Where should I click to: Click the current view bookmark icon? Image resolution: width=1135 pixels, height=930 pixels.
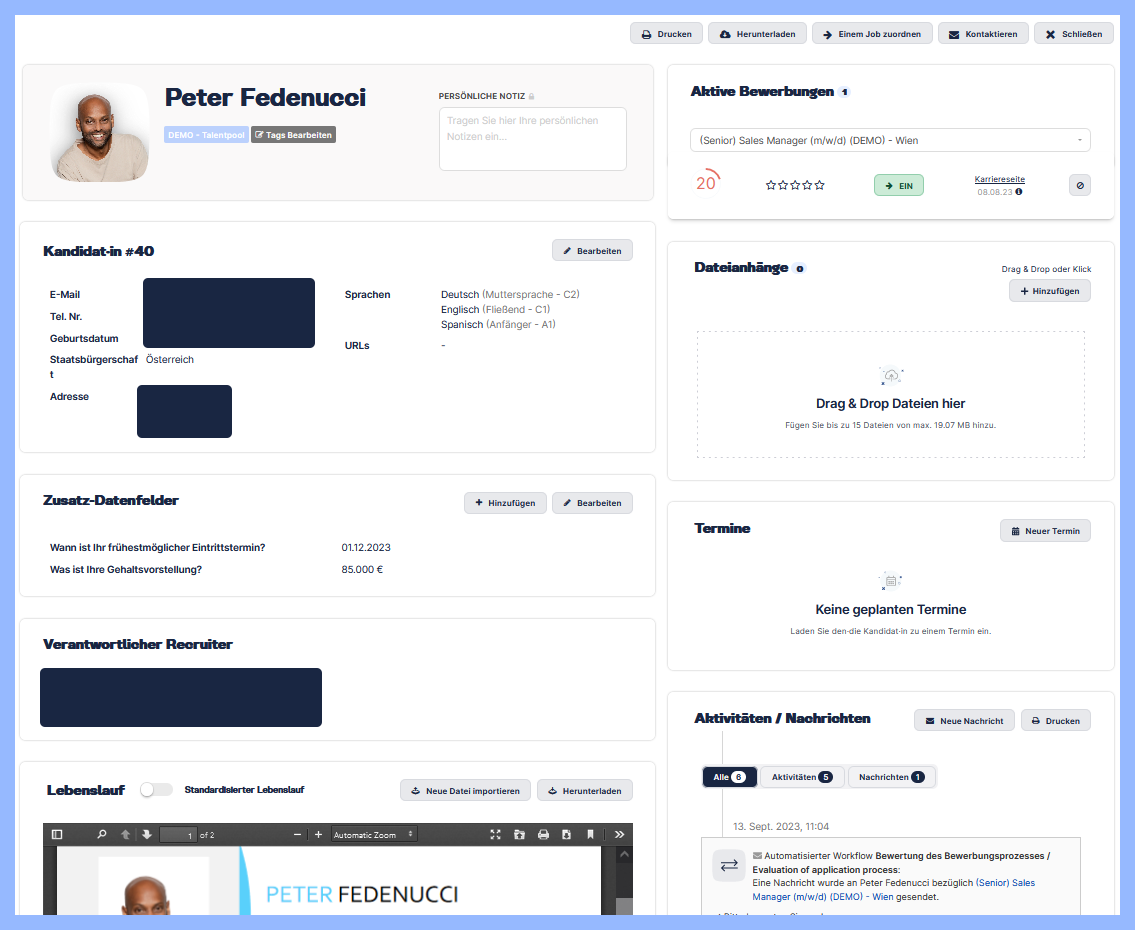[590, 834]
